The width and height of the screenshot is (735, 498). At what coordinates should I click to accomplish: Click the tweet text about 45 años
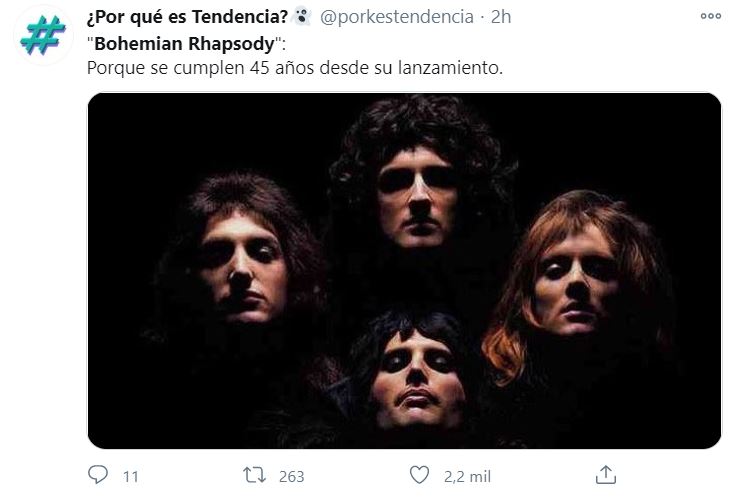click(x=295, y=68)
